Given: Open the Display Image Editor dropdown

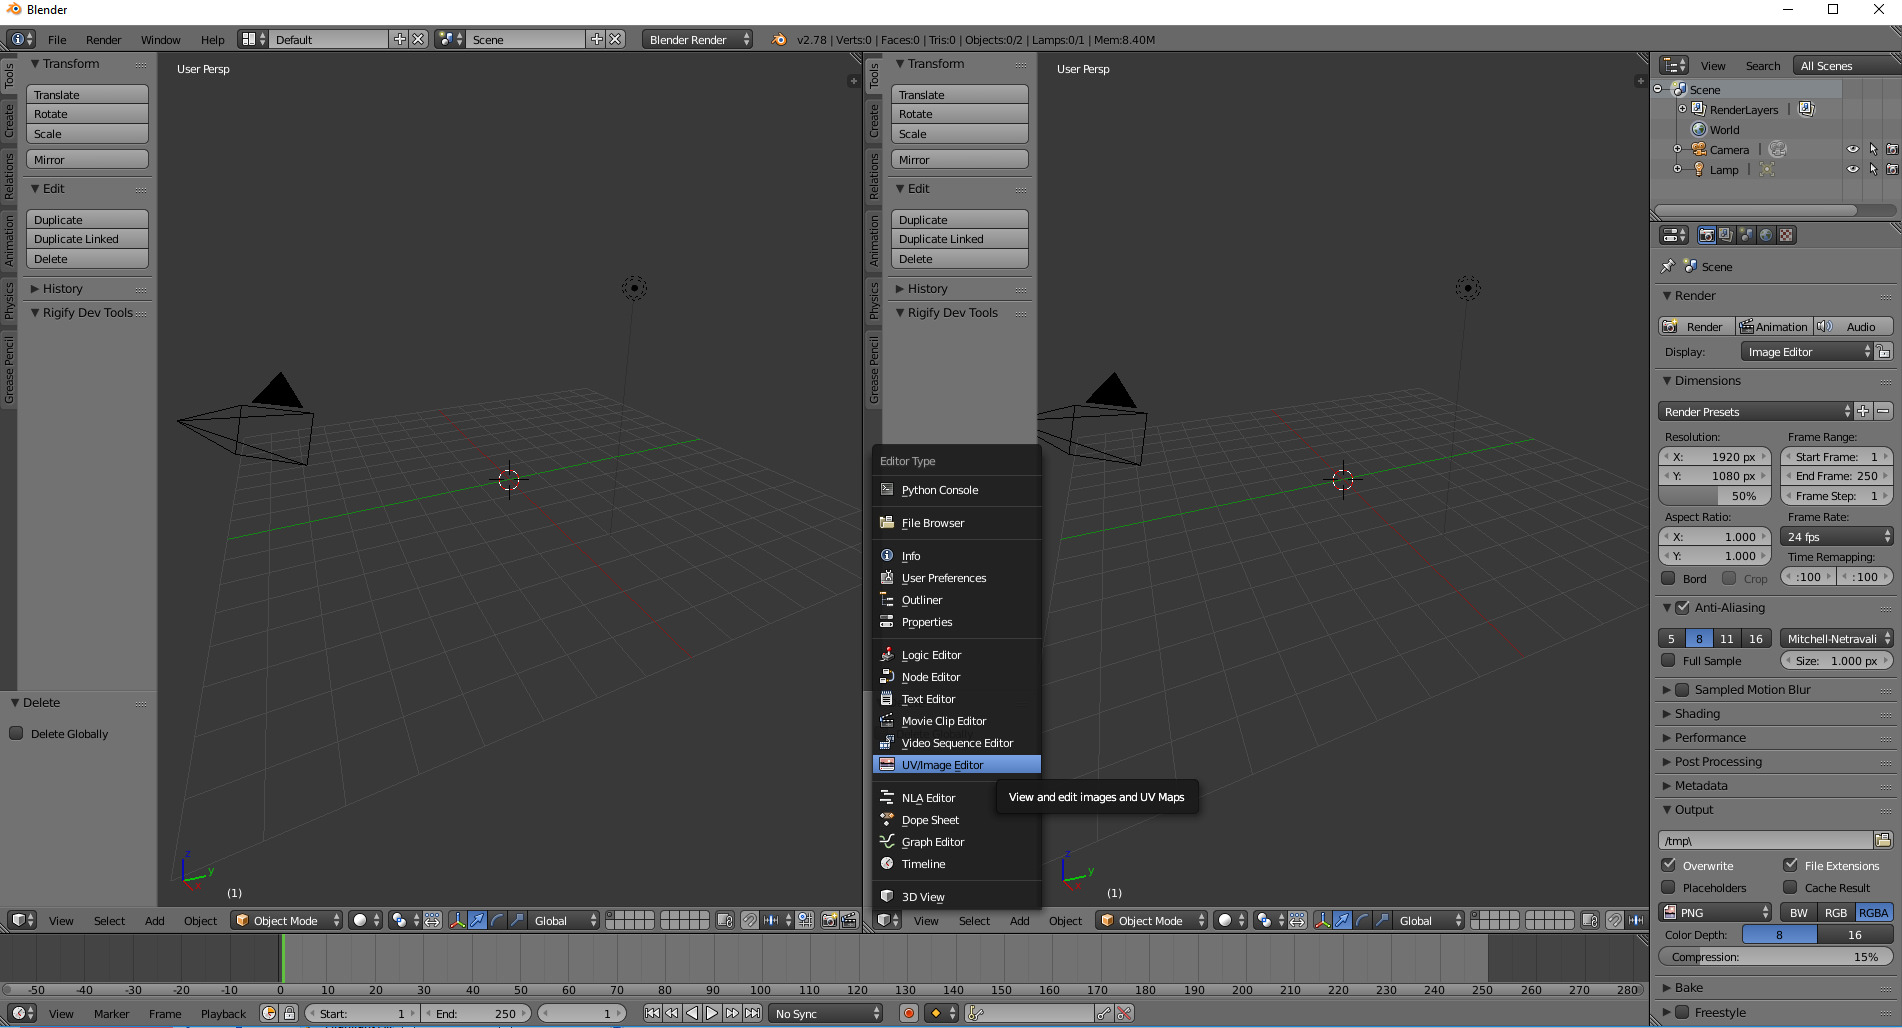Looking at the screenshot, I should (1806, 352).
